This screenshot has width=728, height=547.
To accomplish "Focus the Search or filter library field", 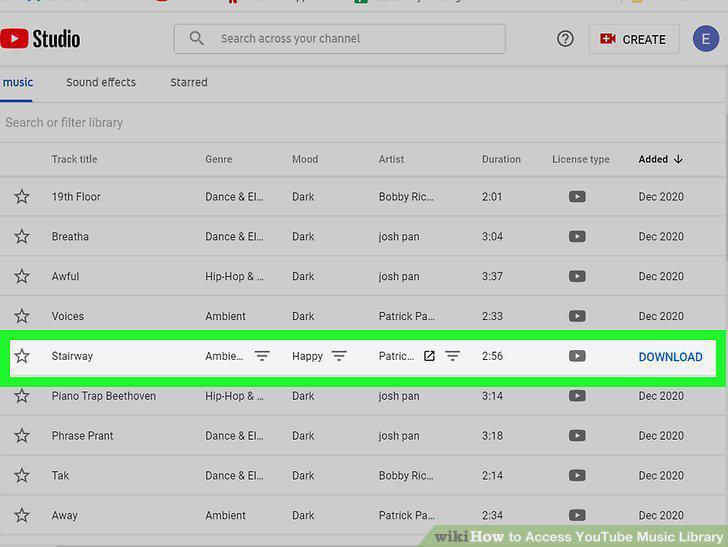I will (362, 123).
